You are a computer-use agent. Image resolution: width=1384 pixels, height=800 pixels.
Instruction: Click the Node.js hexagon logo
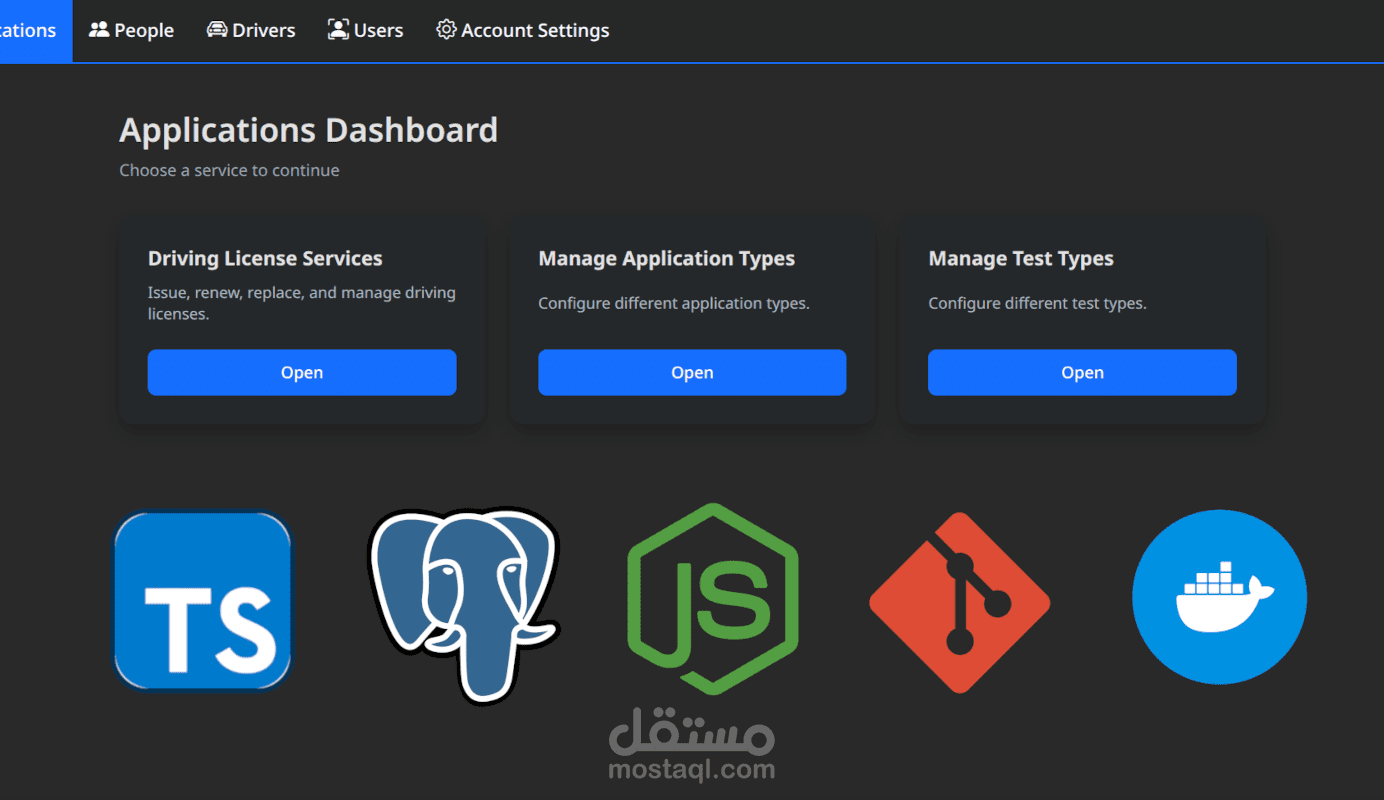tap(713, 598)
